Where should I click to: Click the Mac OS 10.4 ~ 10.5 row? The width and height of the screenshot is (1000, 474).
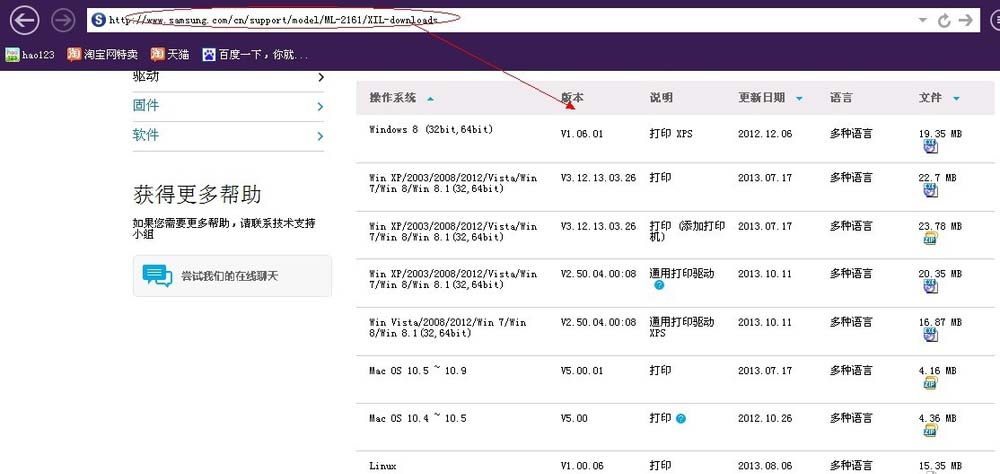(x=418, y=418)
